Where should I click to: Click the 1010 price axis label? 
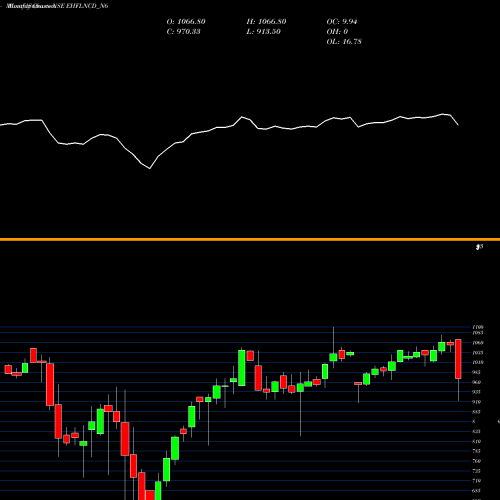tap(477, 363)
